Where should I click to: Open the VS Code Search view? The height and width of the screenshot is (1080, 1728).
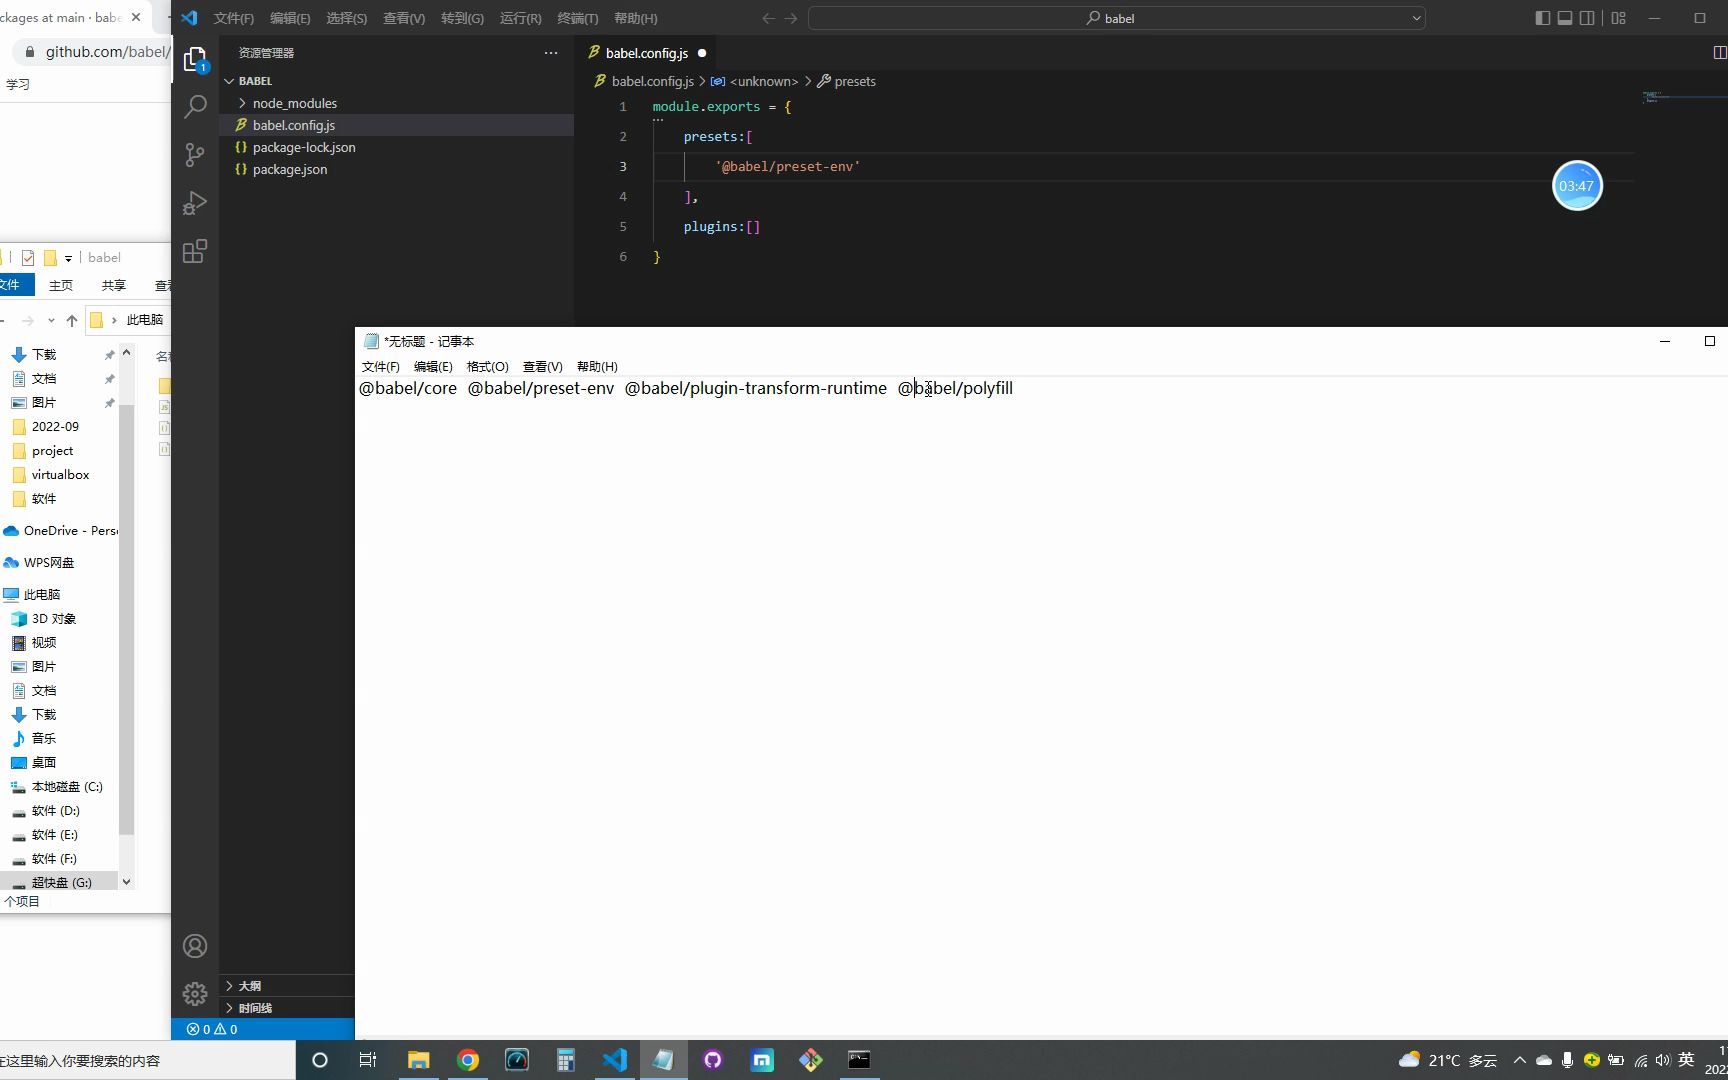pos(195,106)
